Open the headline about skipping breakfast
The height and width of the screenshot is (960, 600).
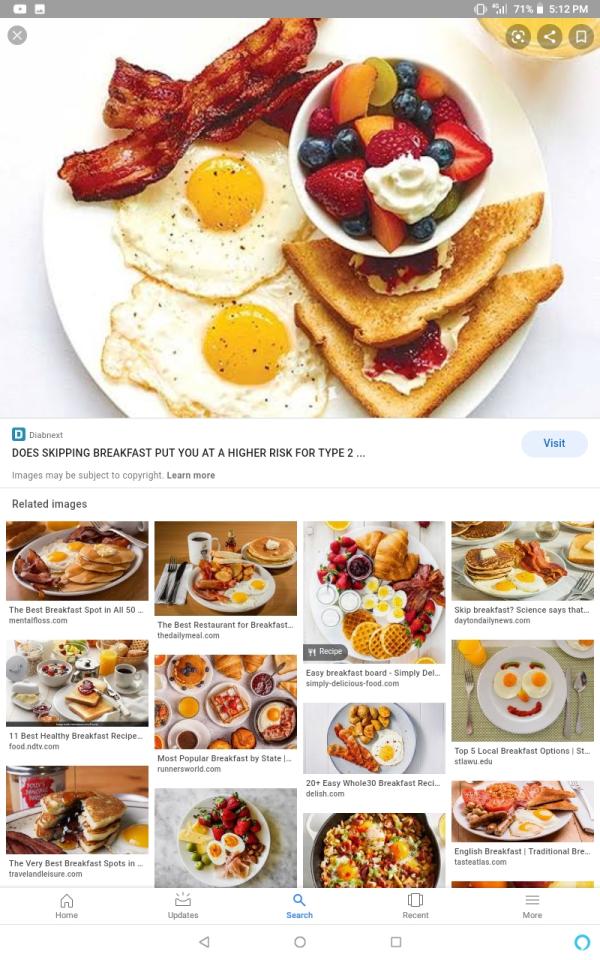click(189, 453)
